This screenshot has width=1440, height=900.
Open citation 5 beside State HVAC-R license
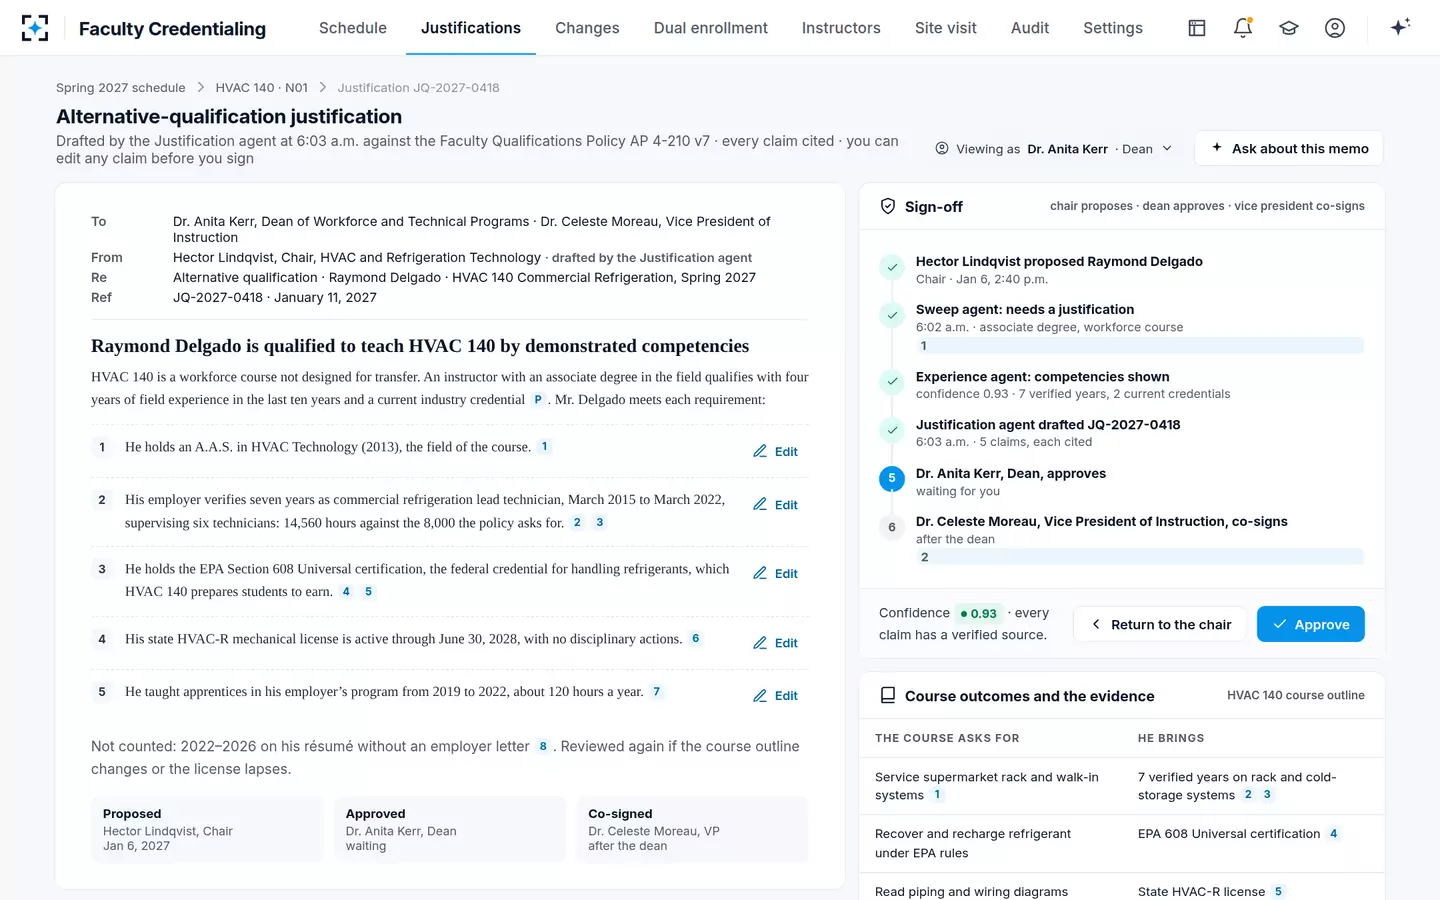[1278, 892]
